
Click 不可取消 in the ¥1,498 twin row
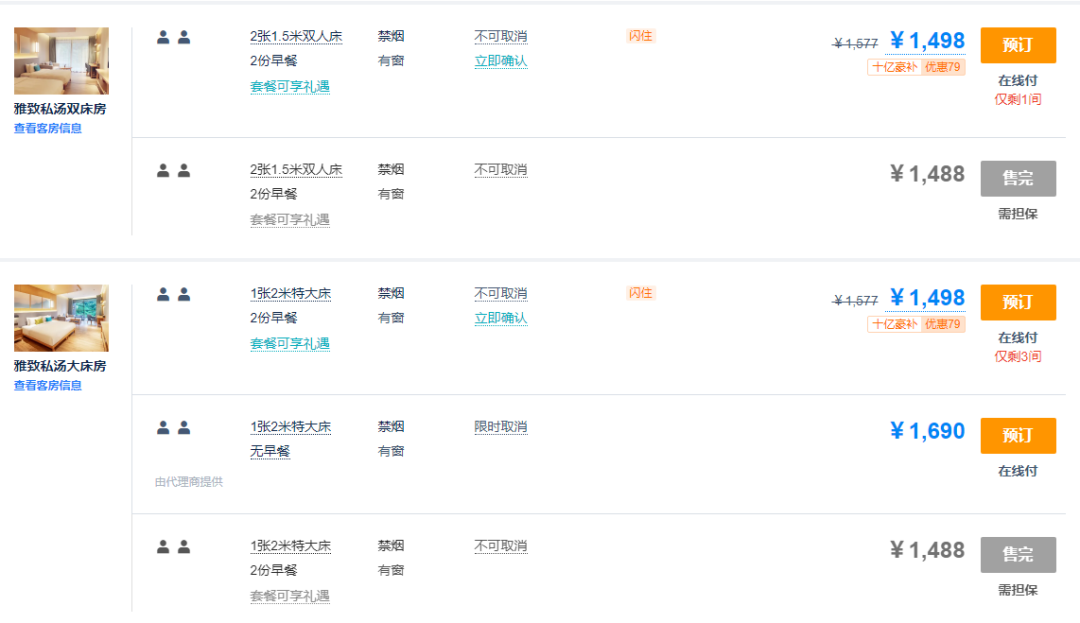pos(501,36)
